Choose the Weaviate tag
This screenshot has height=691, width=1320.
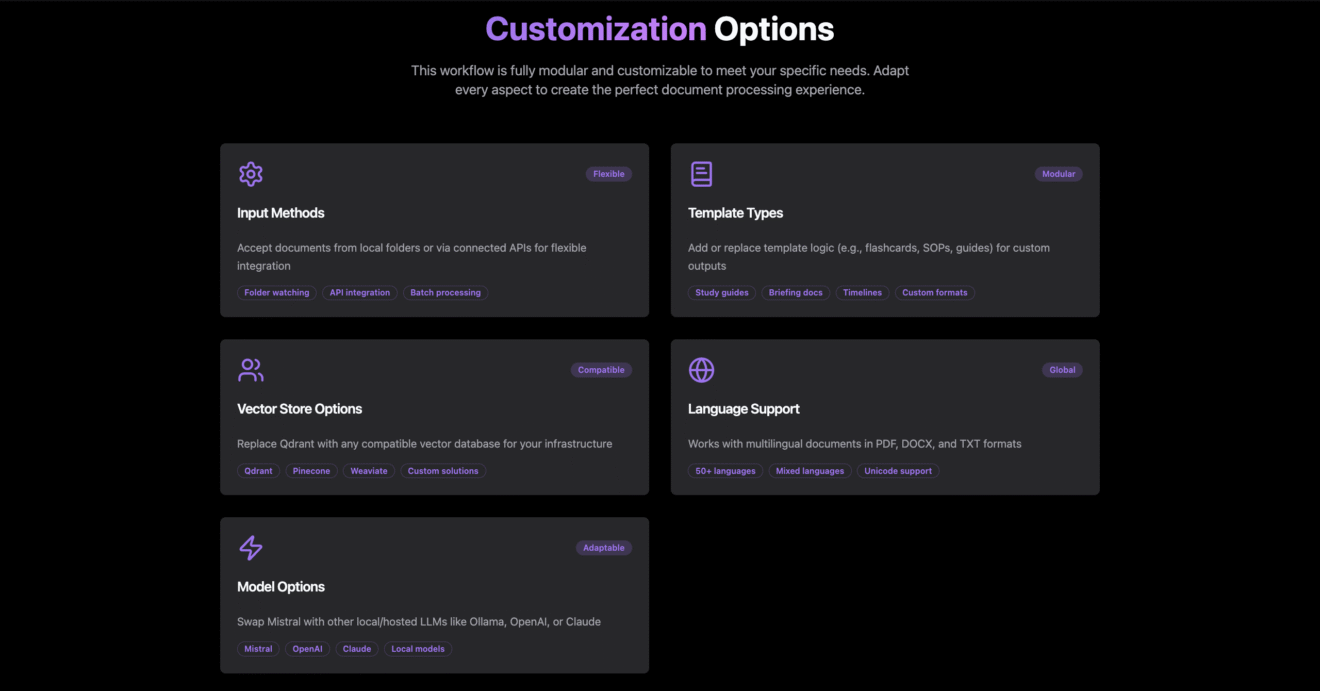369,471
